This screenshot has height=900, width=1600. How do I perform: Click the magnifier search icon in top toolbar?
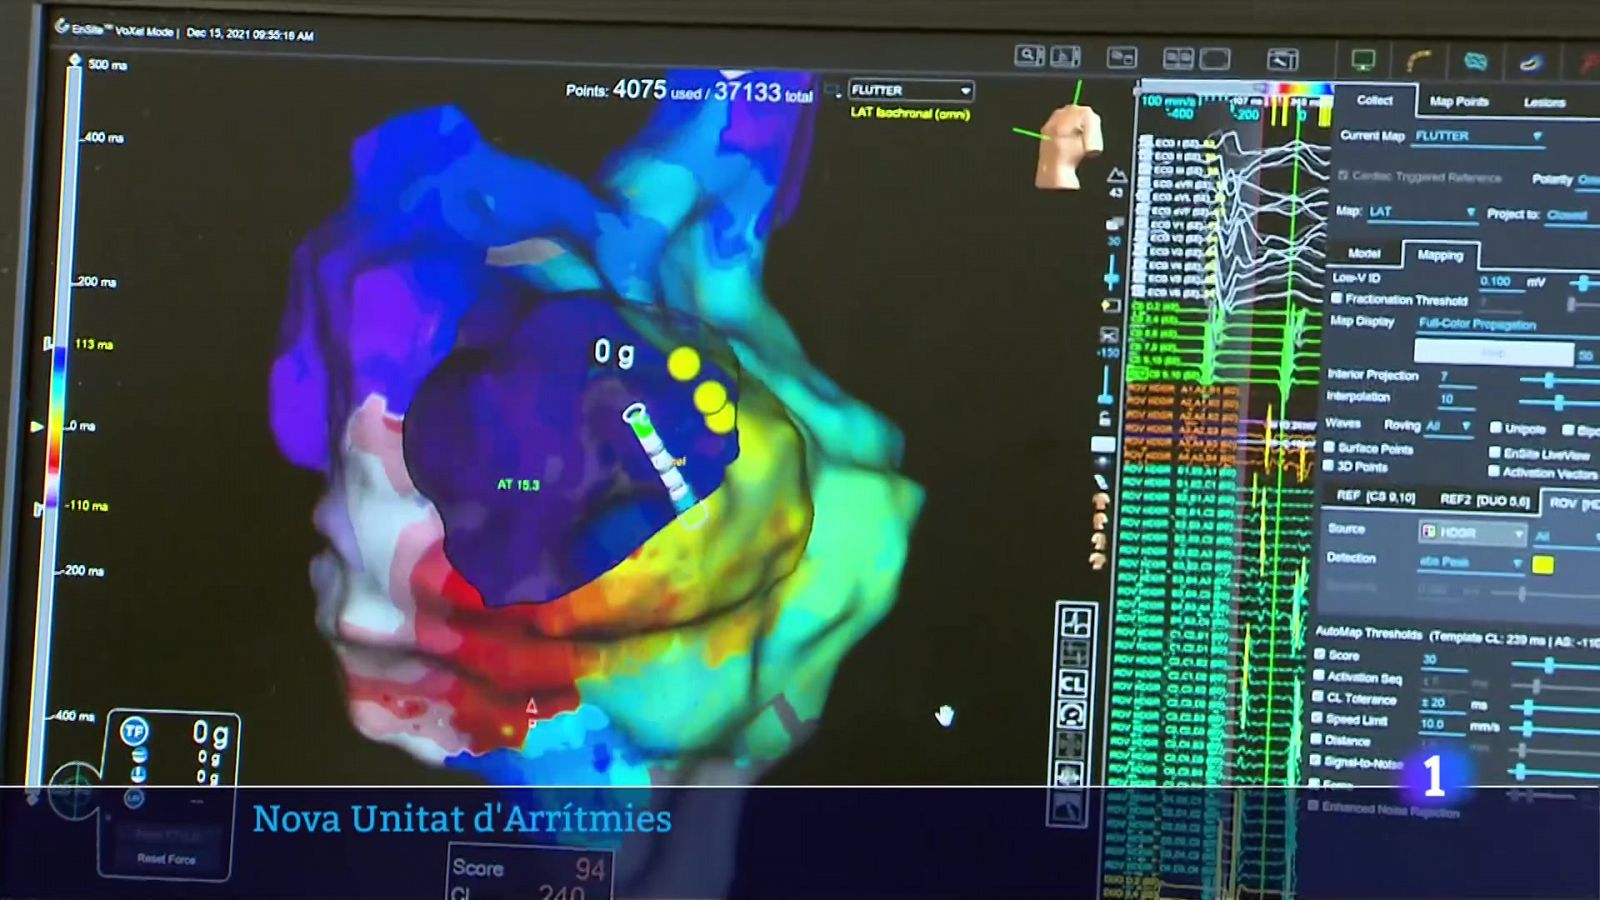(x=1027, y=56)
